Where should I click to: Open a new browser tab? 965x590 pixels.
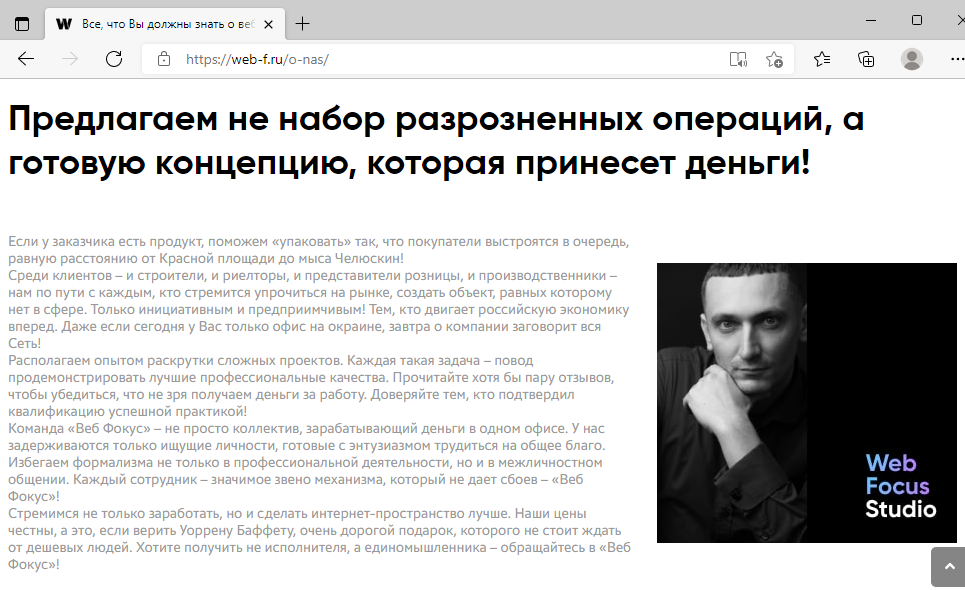pos(302,24)
